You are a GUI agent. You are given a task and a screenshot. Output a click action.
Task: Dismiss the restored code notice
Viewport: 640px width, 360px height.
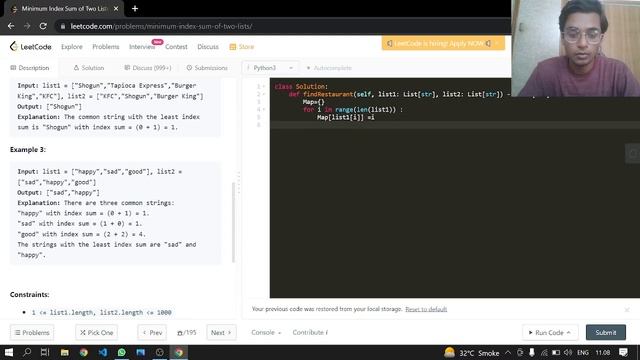pyautogui.click(x=627, y=310)
